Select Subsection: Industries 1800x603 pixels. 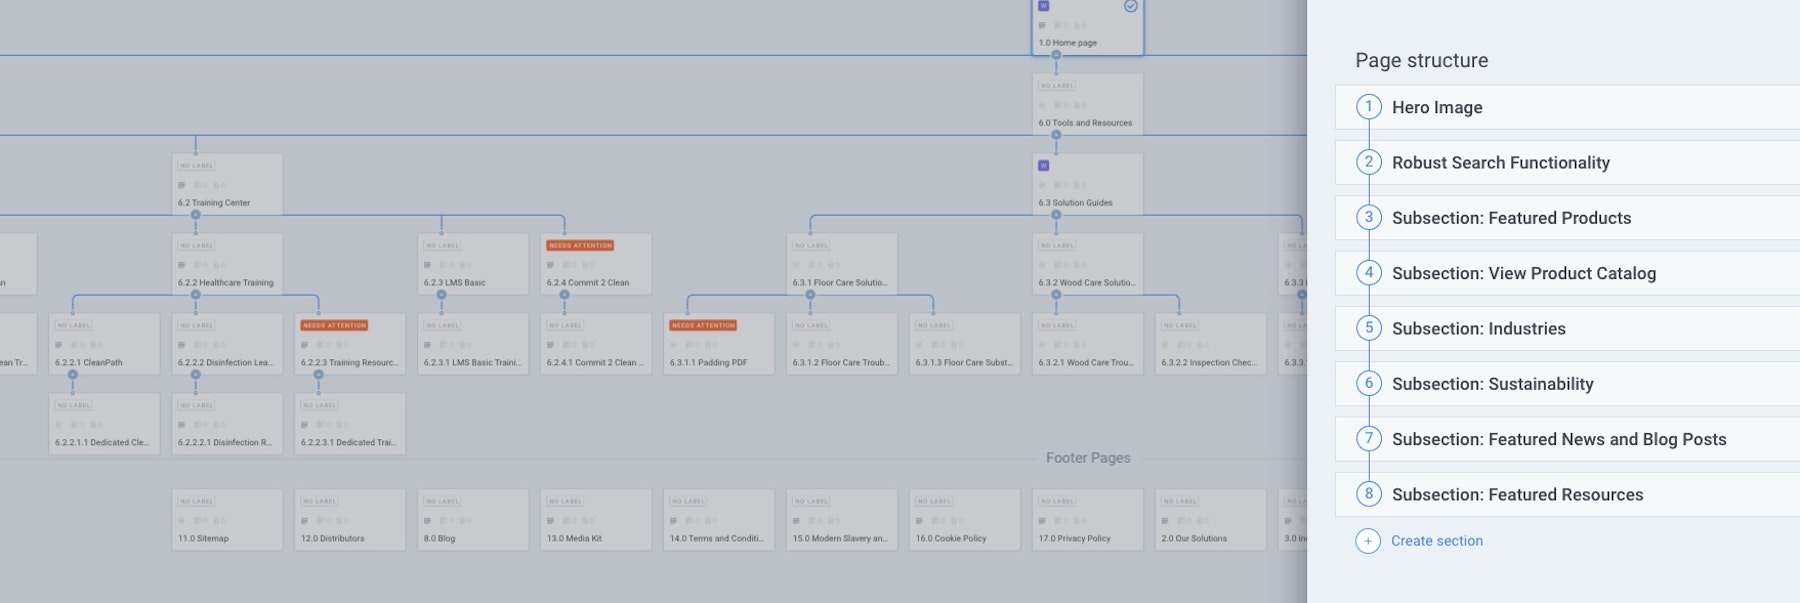click(1567, 328)
